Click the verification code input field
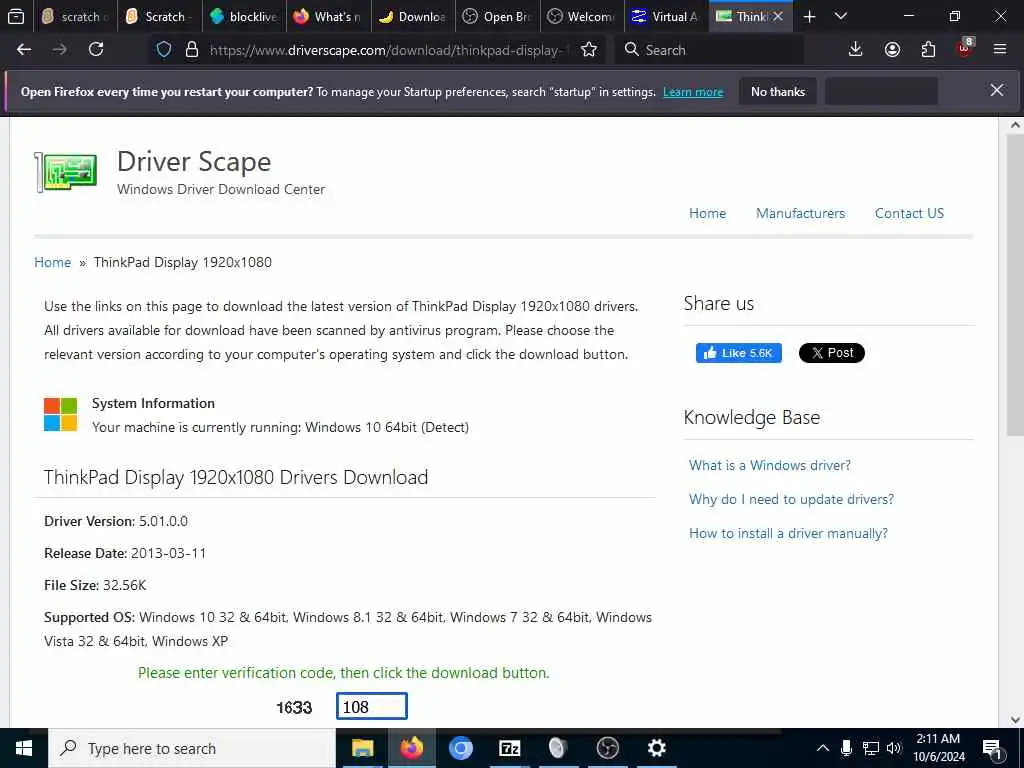The image size is (1024, 768). coord(372,707)
